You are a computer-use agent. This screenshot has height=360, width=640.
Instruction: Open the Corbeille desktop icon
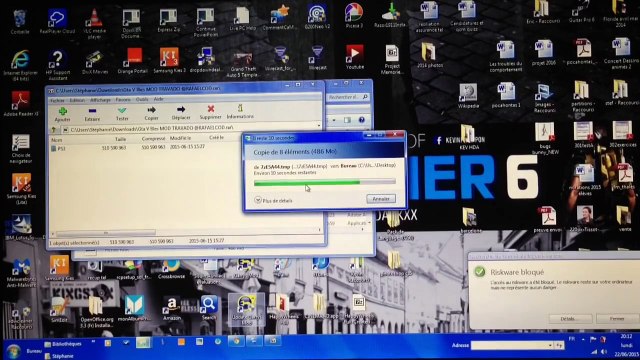pyautogui.click(x=20, y=22)
